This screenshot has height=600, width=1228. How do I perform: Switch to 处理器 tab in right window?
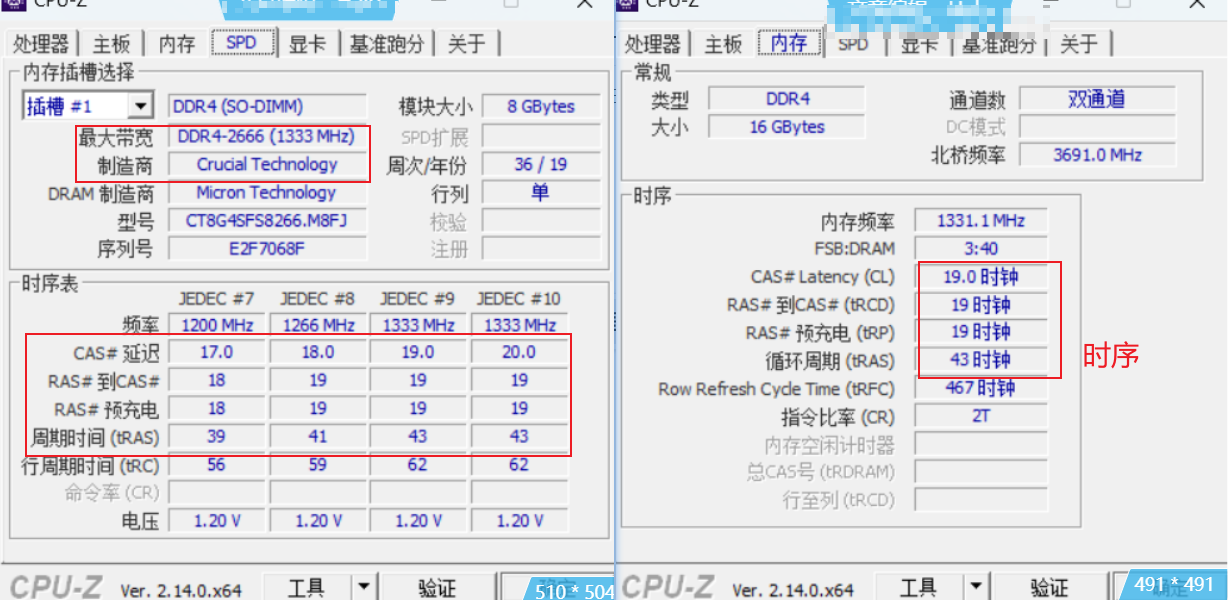653,44
